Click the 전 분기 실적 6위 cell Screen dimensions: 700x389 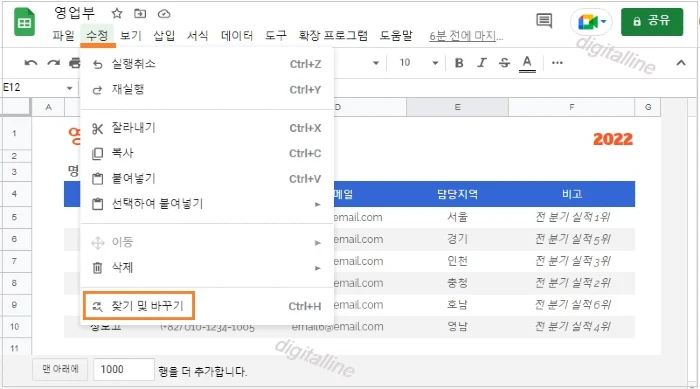tap(571, 305)
